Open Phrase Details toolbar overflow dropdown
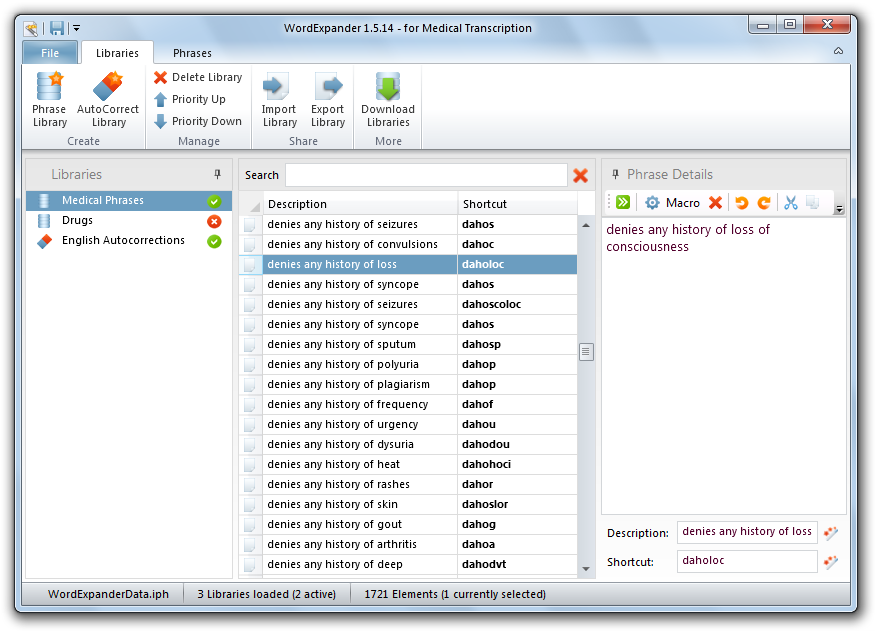The width and height of the screenshot is (876, 631). tap(839, 209)
